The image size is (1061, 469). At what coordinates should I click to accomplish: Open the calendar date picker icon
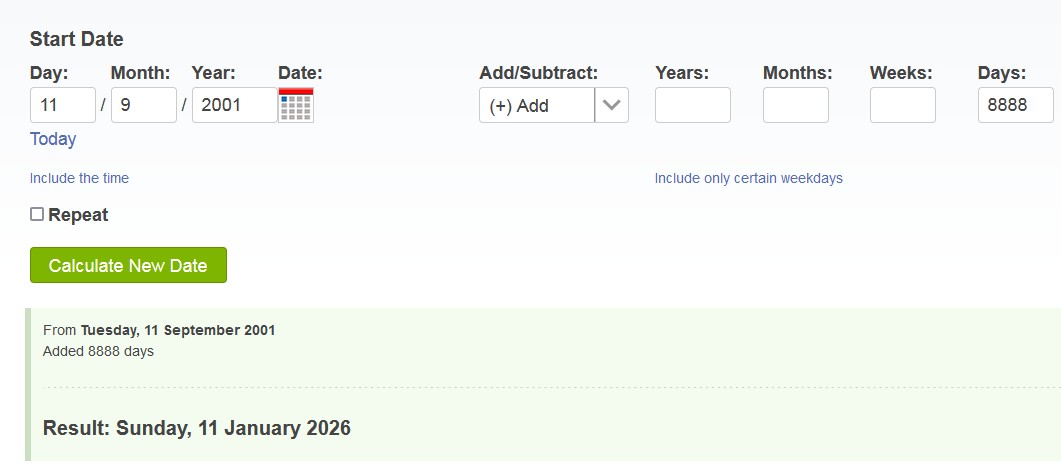(296, 105)
